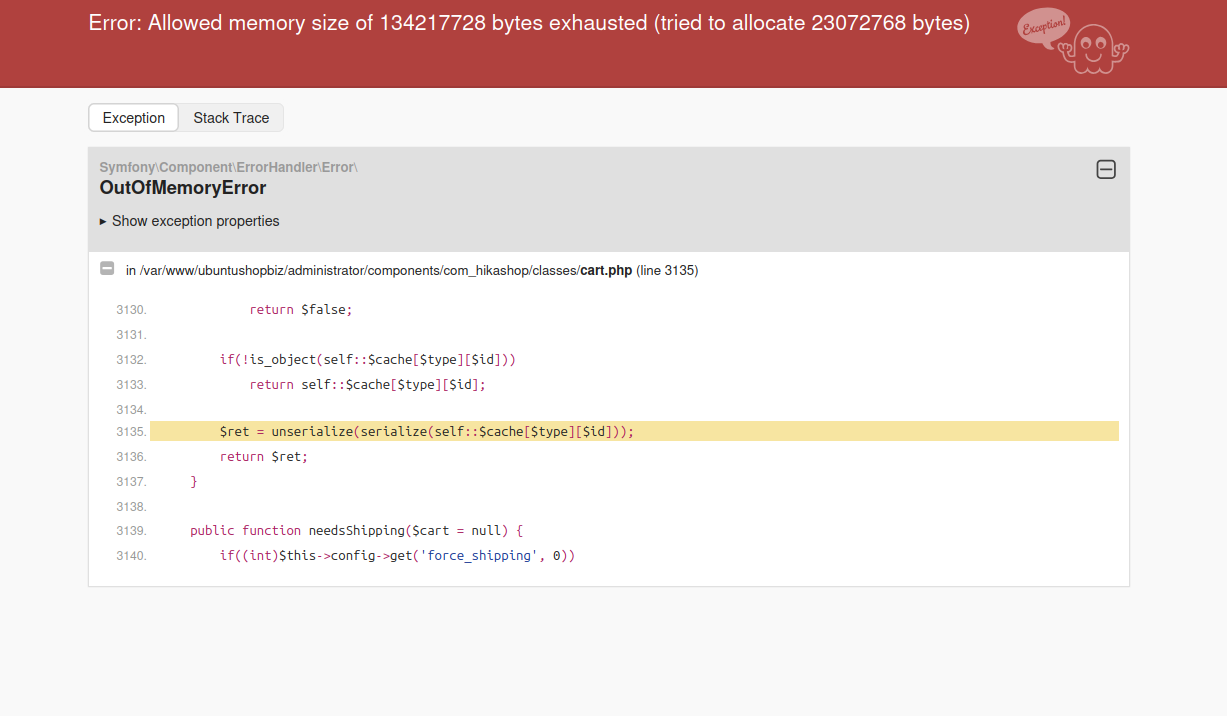Click the is_object condition line

coord(367,359)
